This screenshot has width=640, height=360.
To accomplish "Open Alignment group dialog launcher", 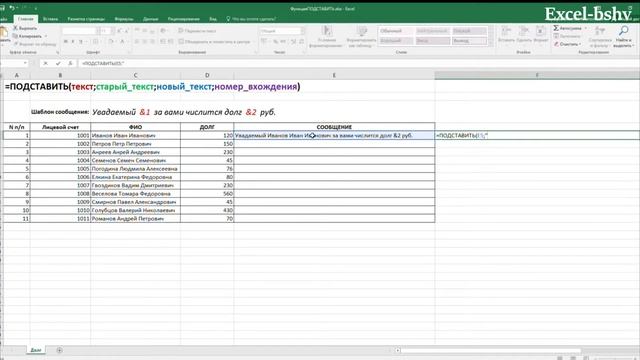I will click(x=256, y=52).
